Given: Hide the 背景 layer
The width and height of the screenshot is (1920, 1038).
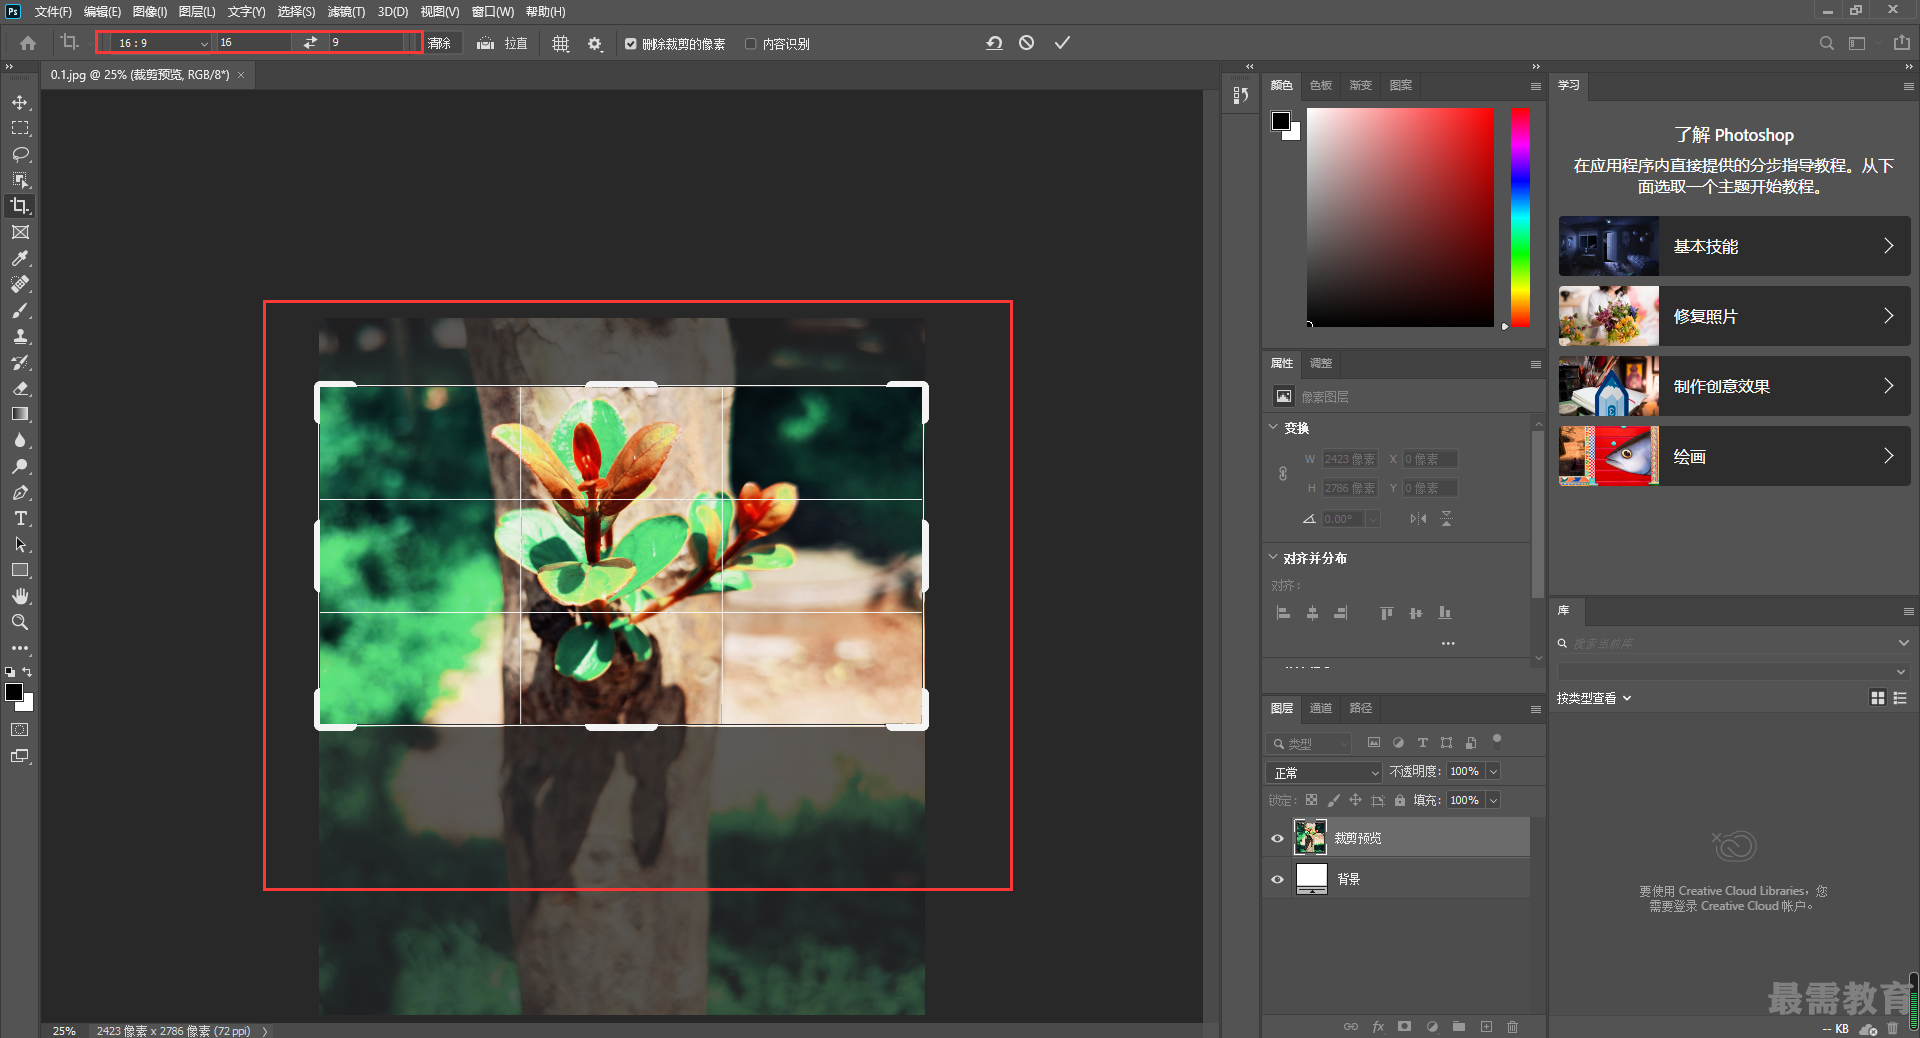Looking at the screenshot, I should 1277,879.
